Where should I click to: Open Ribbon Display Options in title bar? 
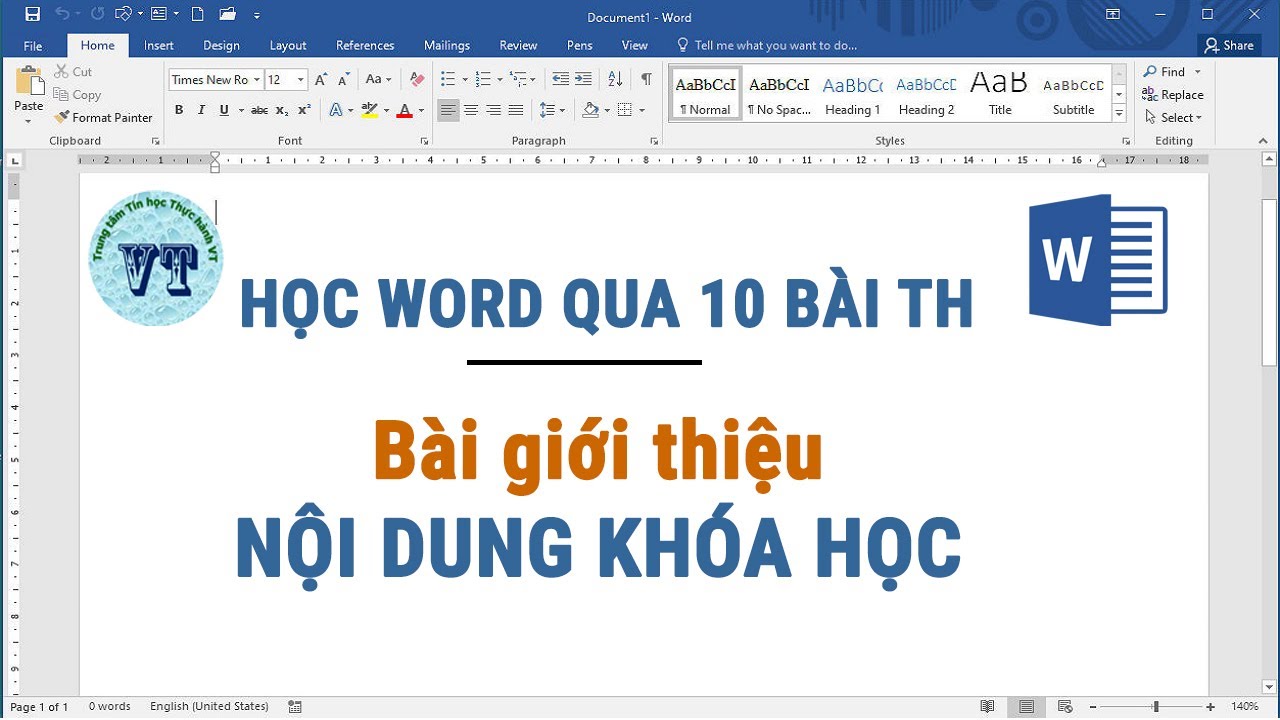click(1113, 14)
